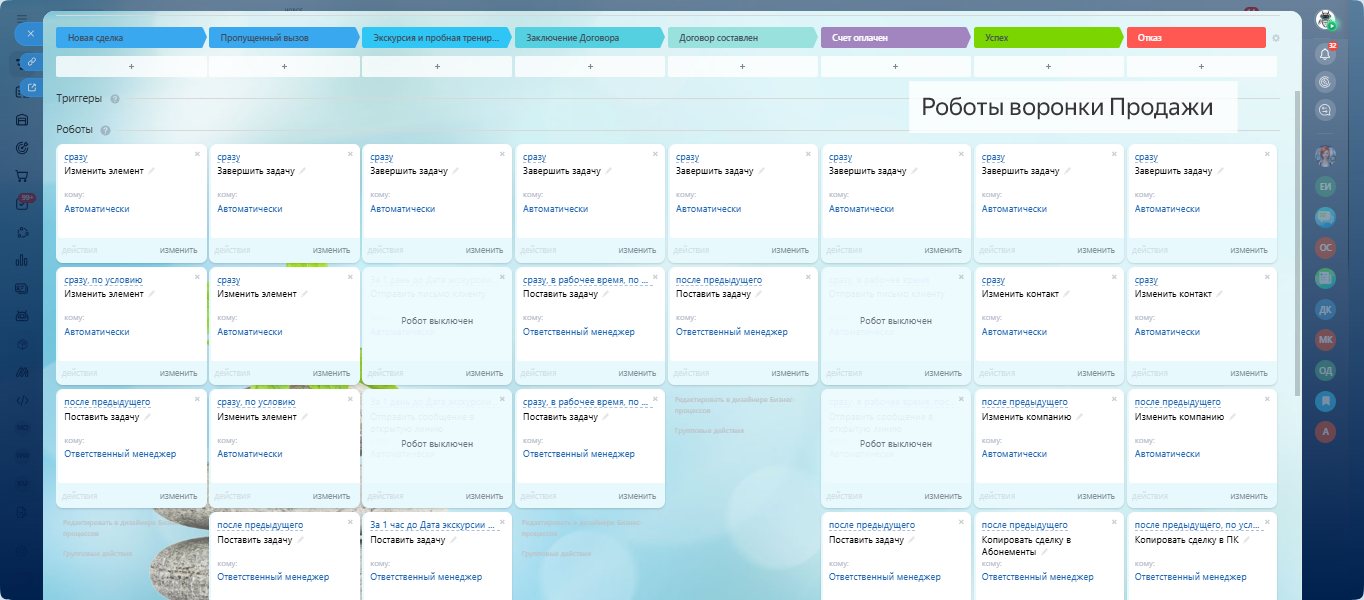Image resolution: width=1364 pixels, height=600 pixels.
Task: Add trigger plus under Пропущенный вызов
Action: coord(284,66)
